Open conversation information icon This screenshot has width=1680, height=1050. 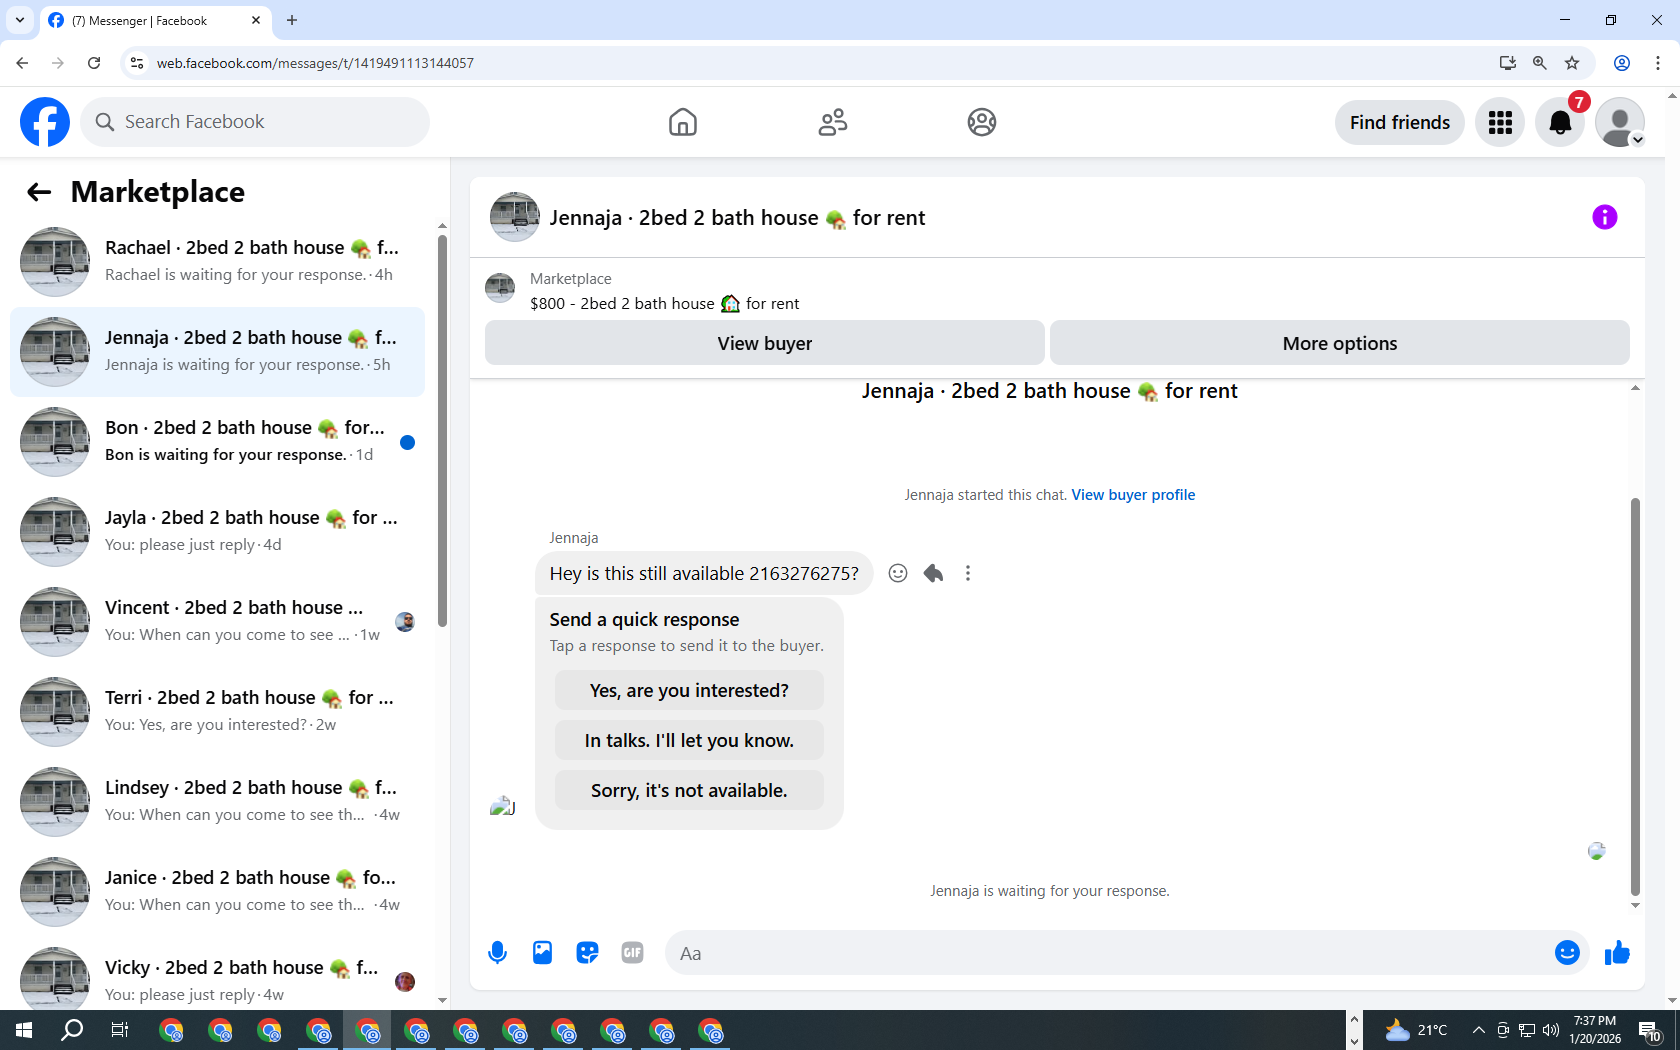coord(1605,217)
